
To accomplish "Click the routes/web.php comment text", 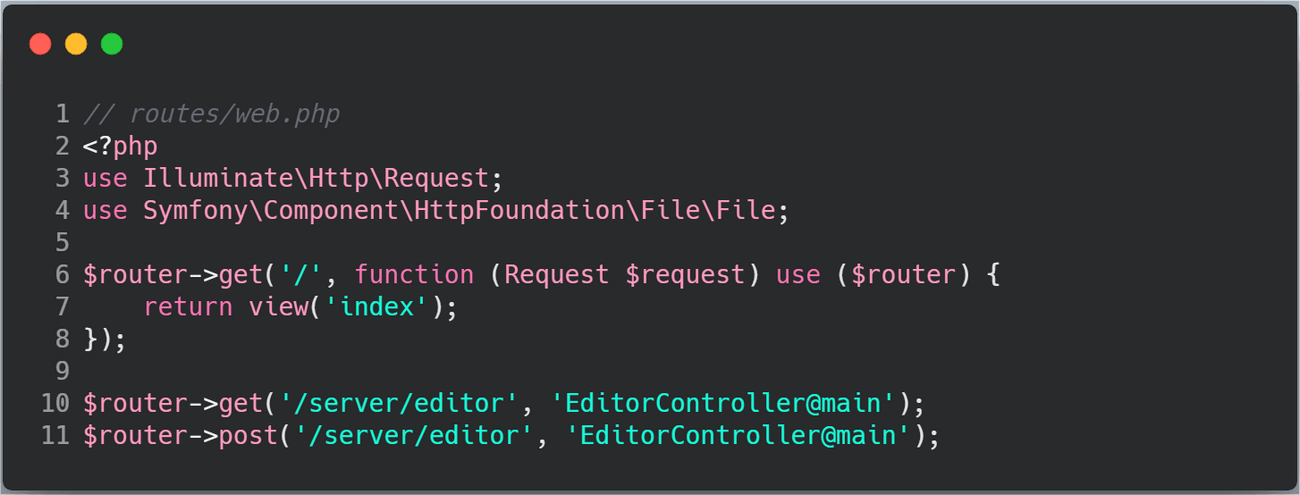I will pyautogui.click(x=211, y=114).
